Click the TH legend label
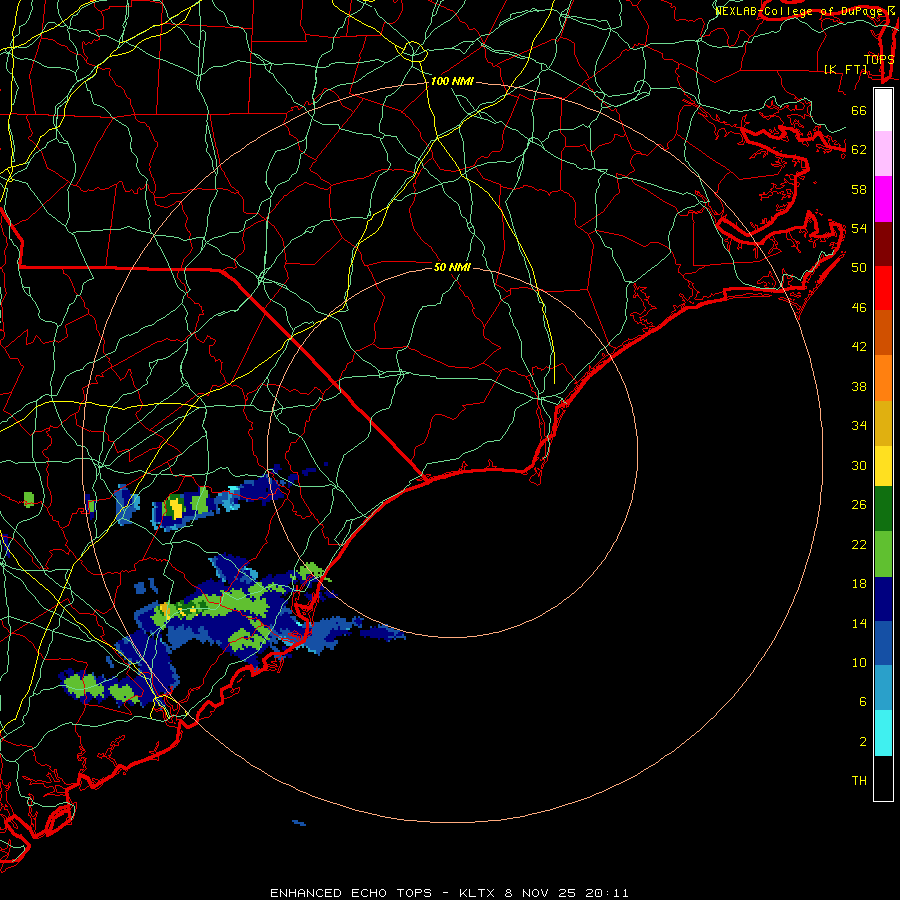Viewport: 900px width, 900px height. 859,781
